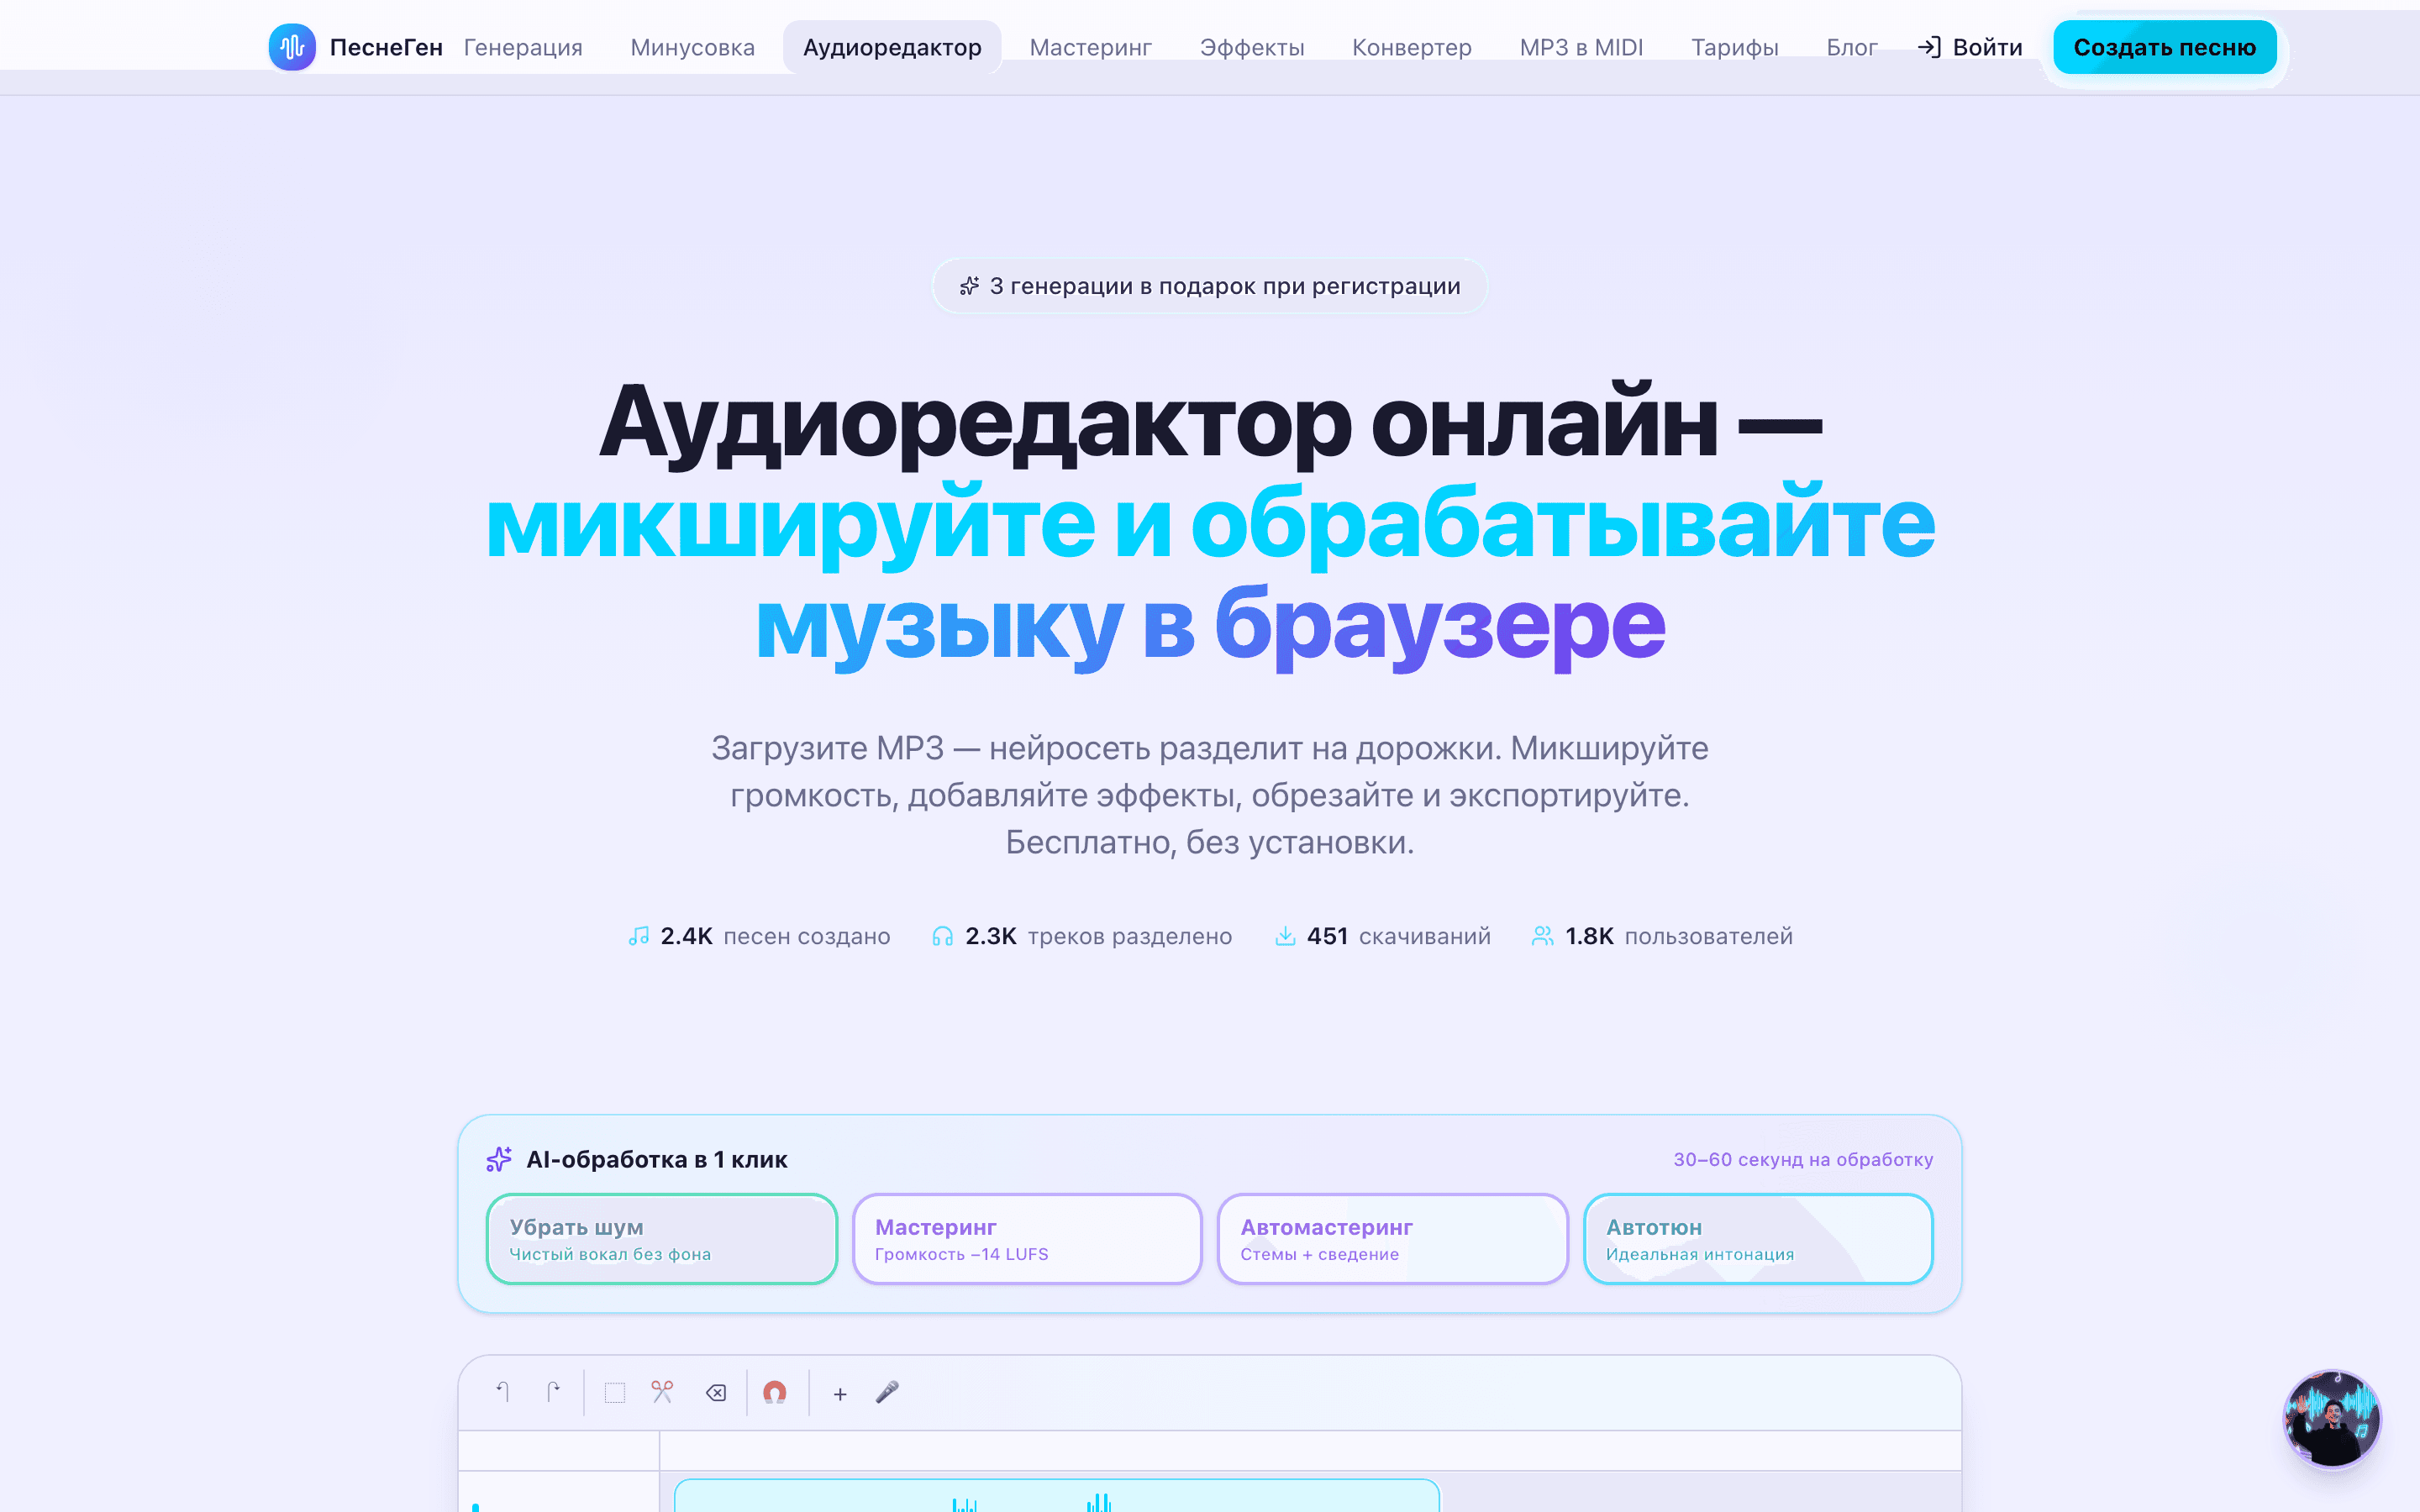Click the timeline ruler above the track

point(1310,1450)
